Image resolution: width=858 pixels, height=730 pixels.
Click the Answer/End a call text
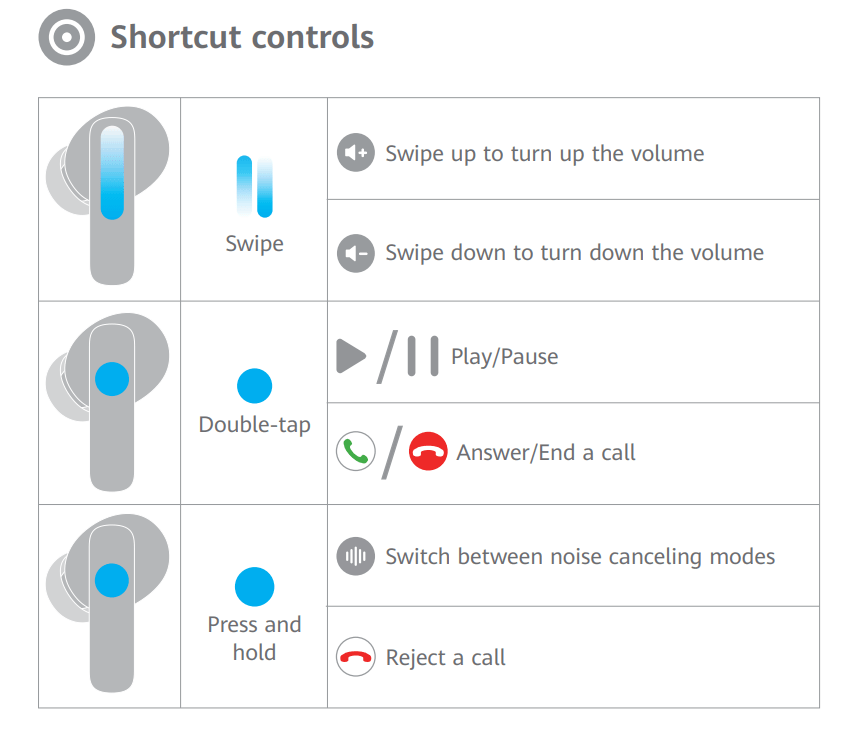click(x=546, y=453)
